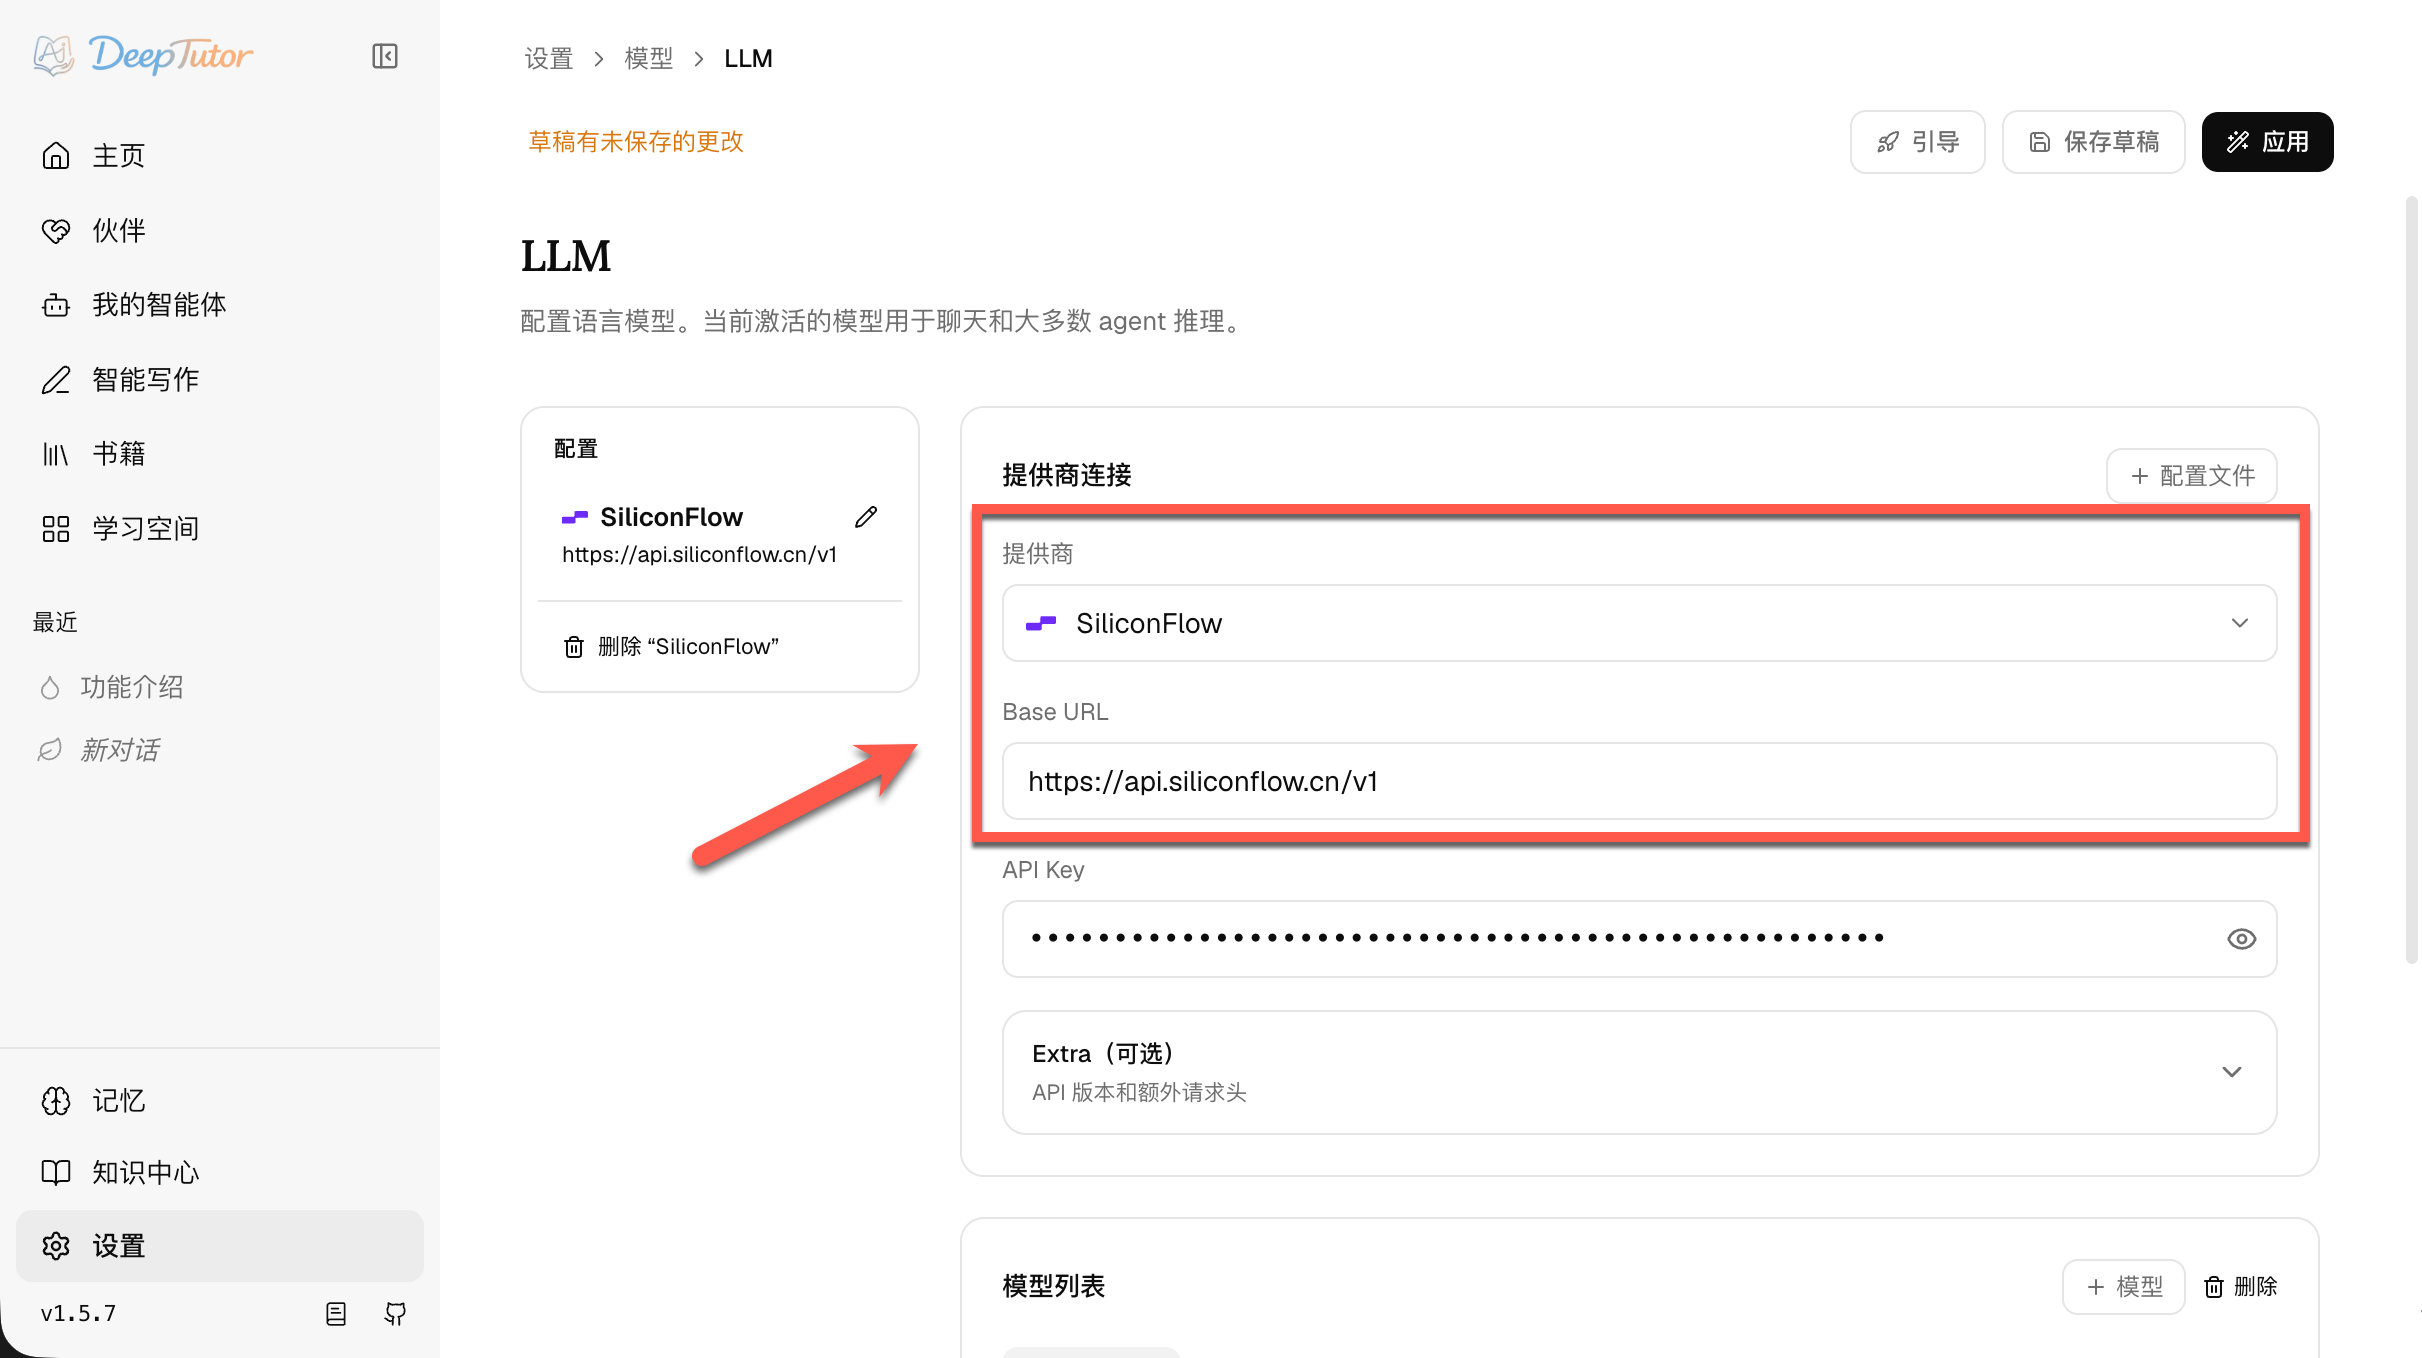Click the 草稿有未保存的更改 notice
2422x1358 pixels.
tap(636, 142)
